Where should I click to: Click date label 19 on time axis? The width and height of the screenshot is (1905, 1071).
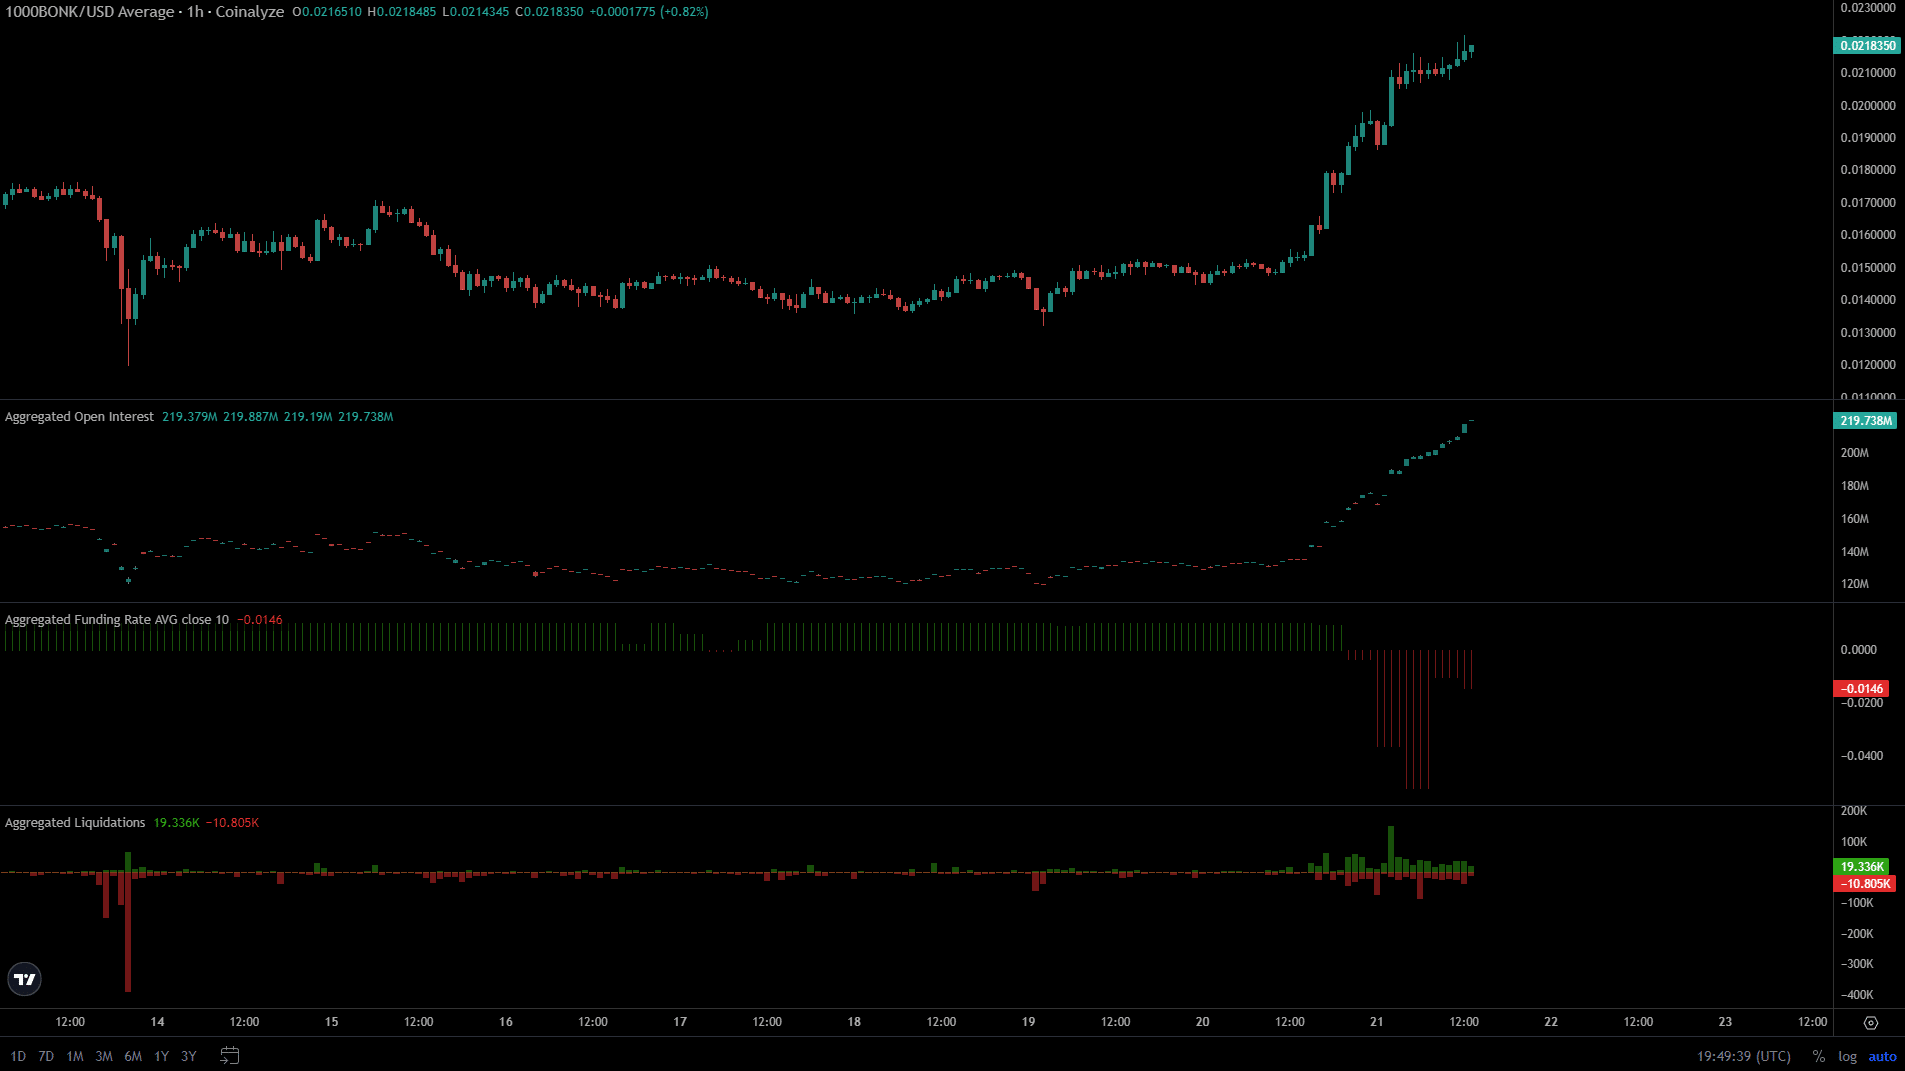[1028, 1022]
